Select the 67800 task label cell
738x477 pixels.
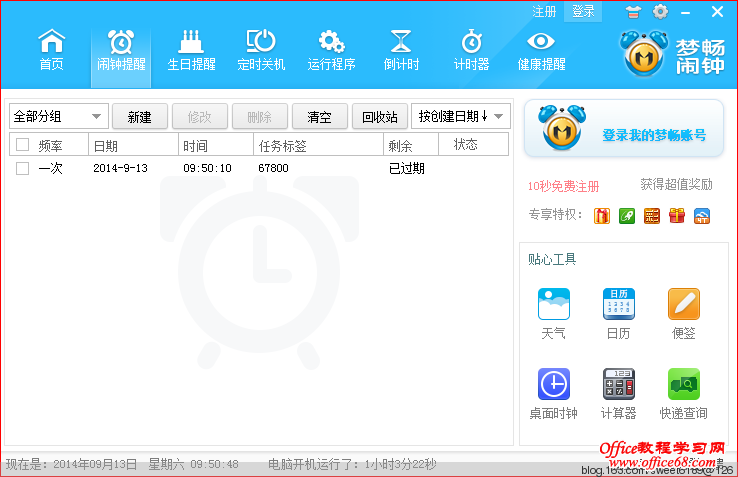click(273, 168)
